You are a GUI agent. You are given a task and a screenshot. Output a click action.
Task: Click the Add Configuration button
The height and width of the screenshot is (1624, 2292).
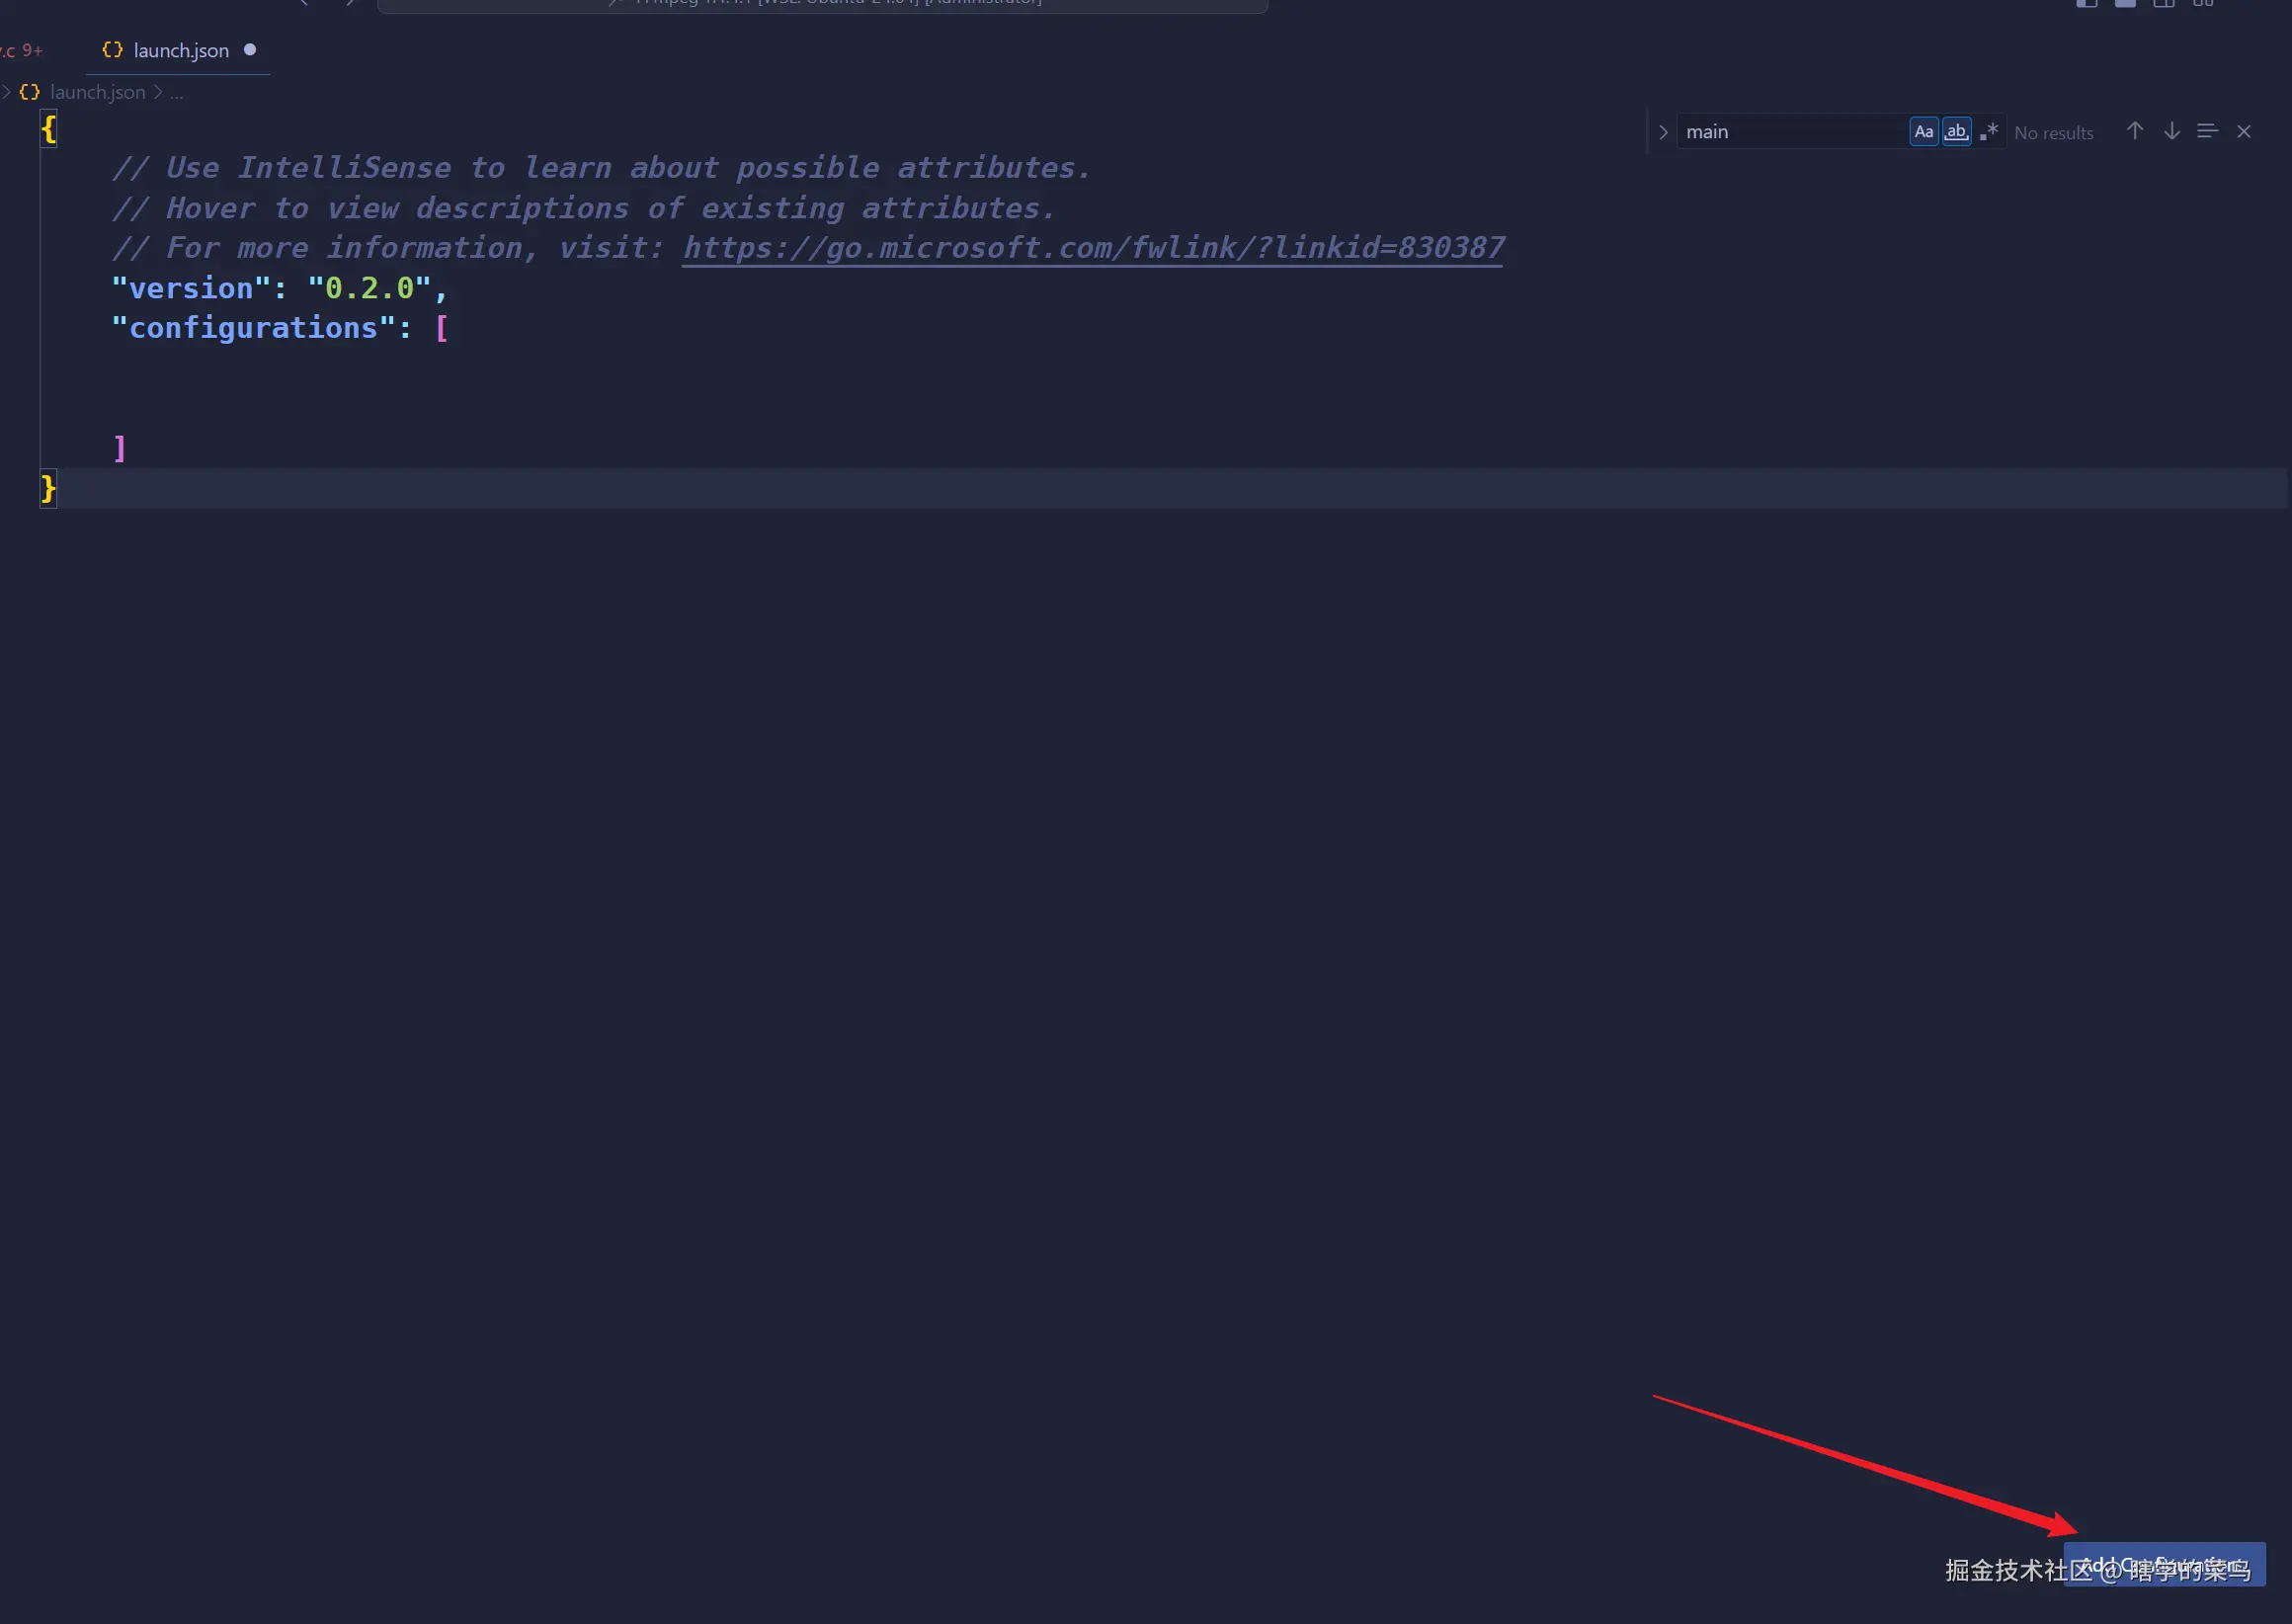[x=2164, y=1564]
